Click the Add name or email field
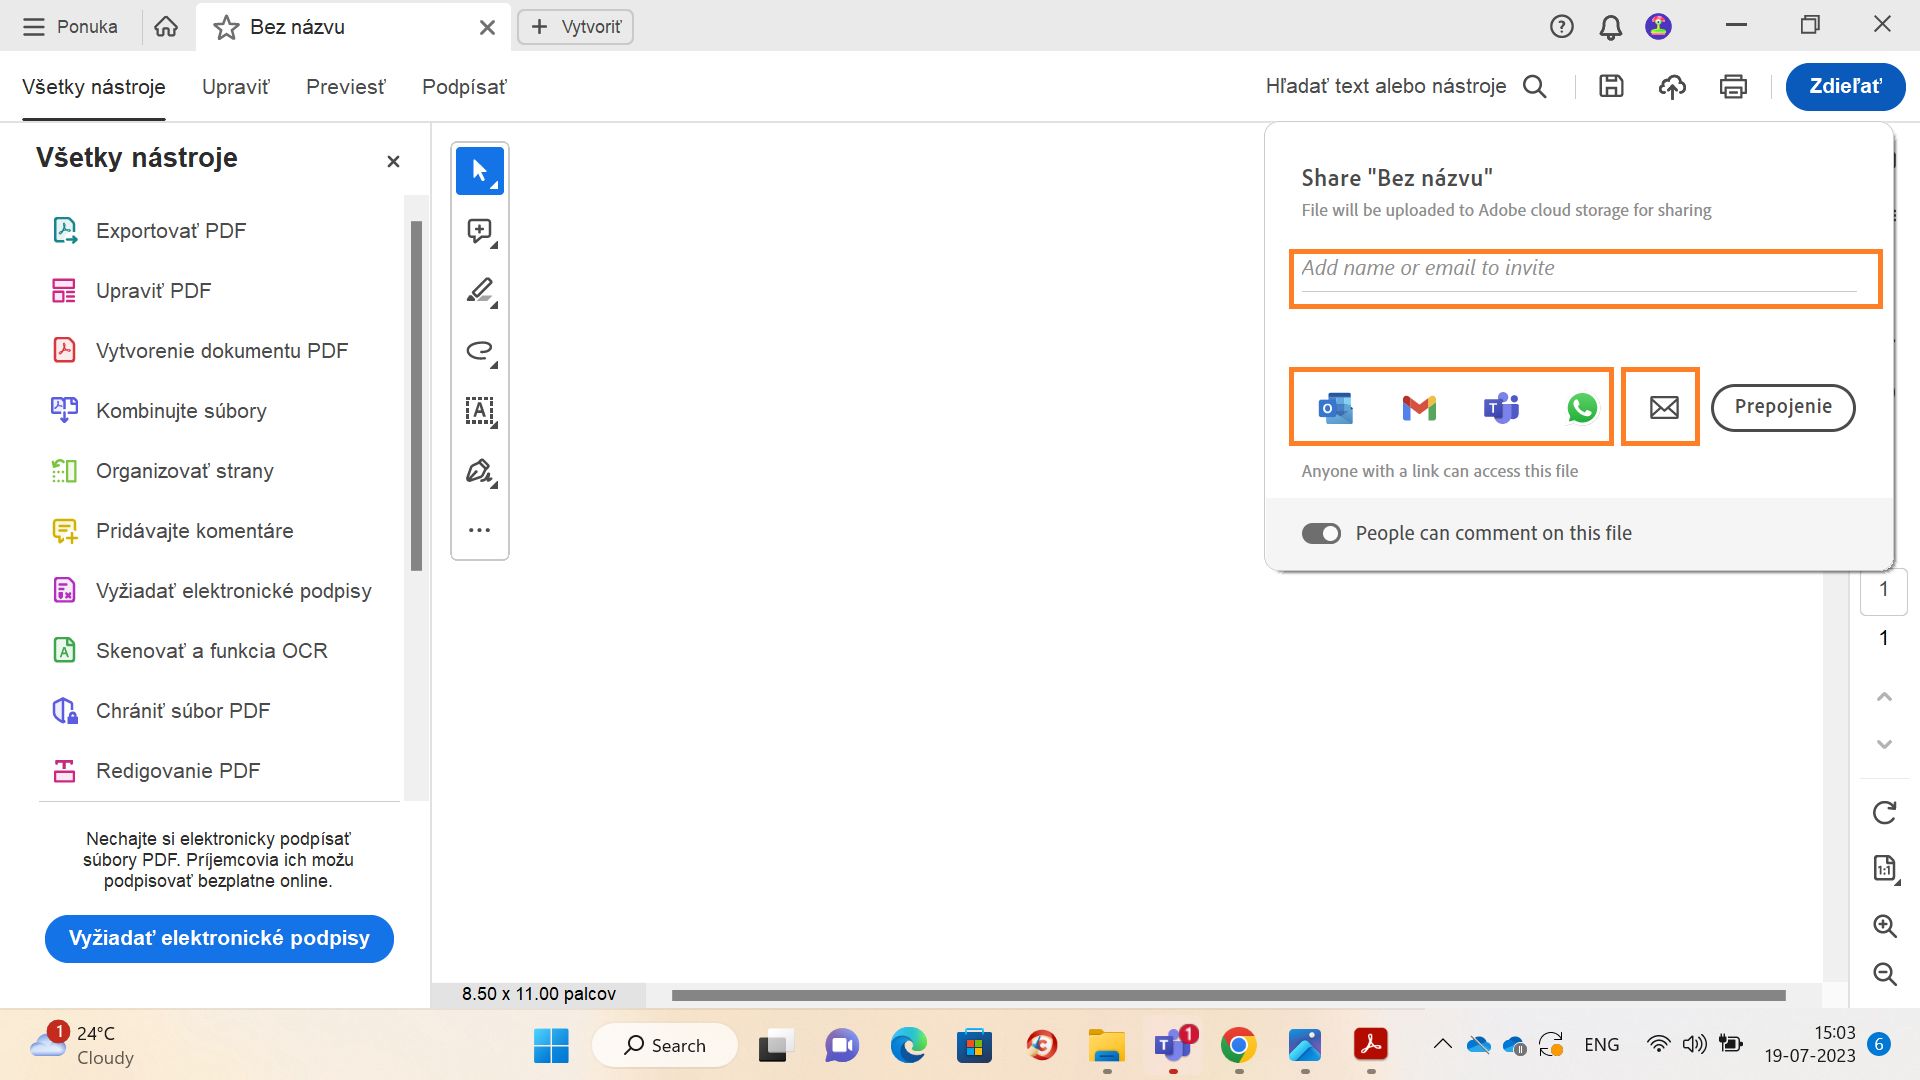1920x1080 pixels. pyautogui.click(x=1578, y=269)
